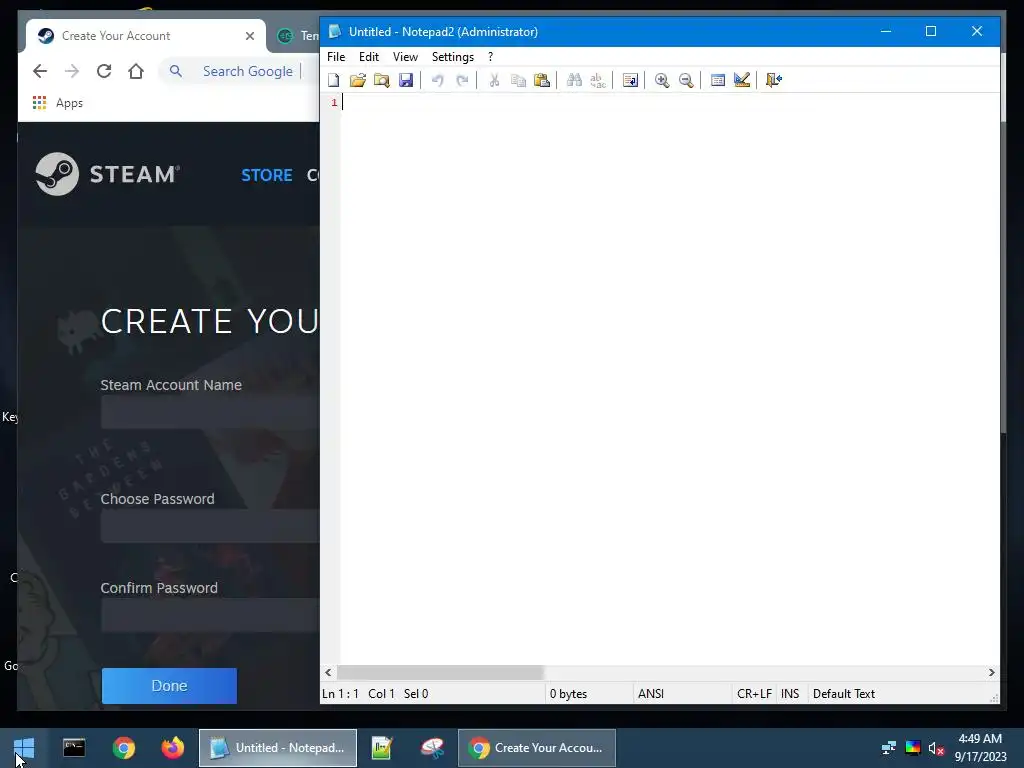
Task: Click the scroll right arrow in Notepad2
Action: [991, 672]
